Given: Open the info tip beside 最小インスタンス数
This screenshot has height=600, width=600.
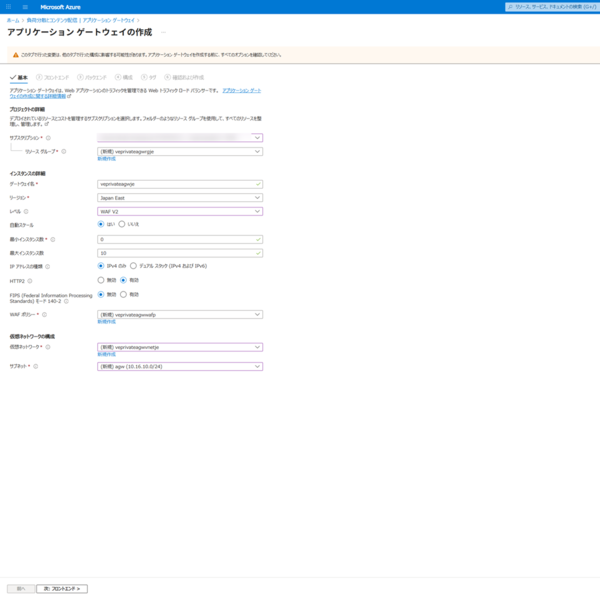Looking at the screenshot, I should coord(53,240).
